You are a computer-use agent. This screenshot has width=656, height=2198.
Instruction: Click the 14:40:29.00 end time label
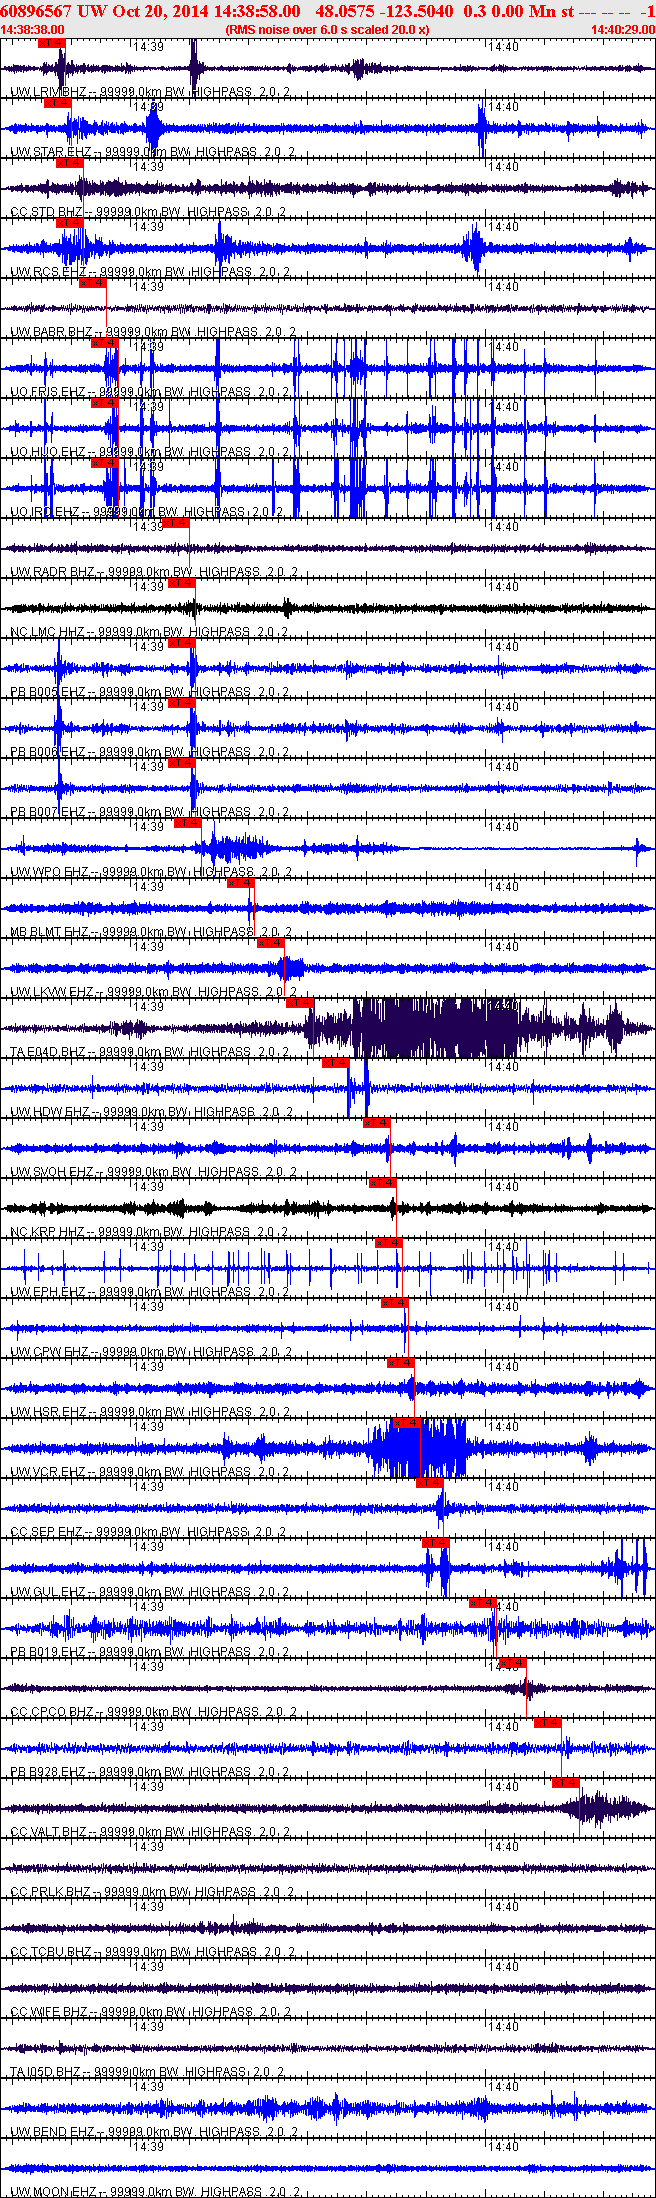coord(622,30)
